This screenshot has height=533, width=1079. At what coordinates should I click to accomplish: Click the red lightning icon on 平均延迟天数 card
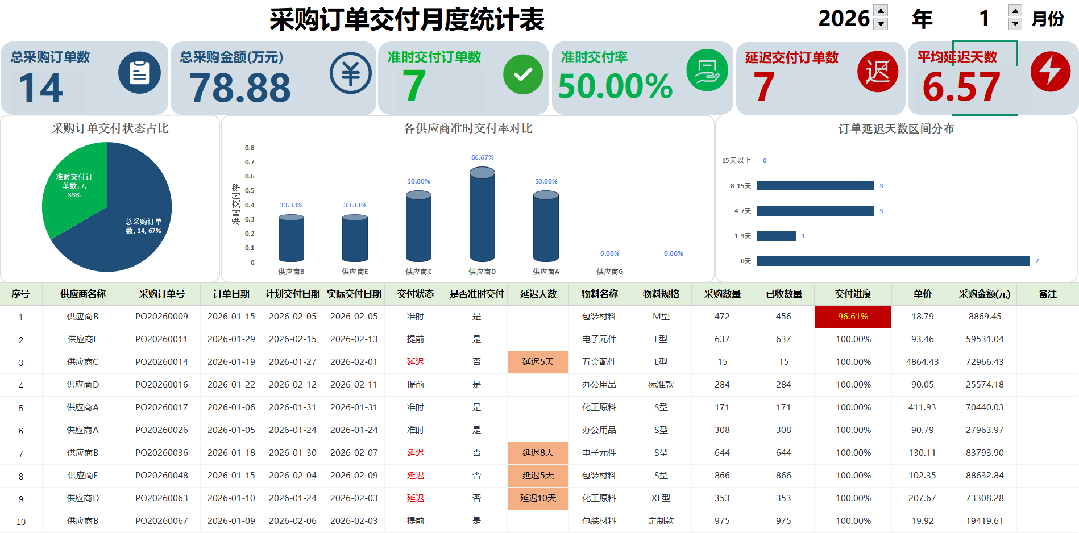[1051, 71]
